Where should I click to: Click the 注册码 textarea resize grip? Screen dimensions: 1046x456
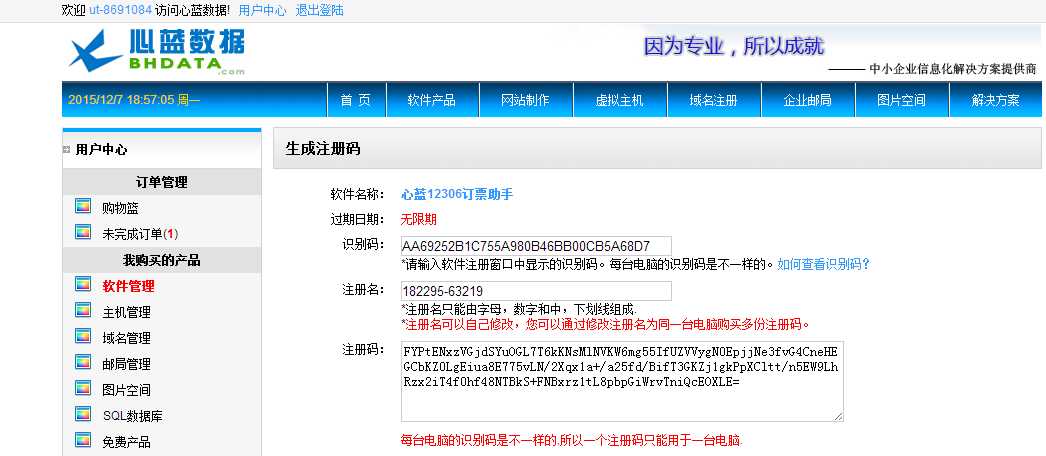click(x=837, y=416)
